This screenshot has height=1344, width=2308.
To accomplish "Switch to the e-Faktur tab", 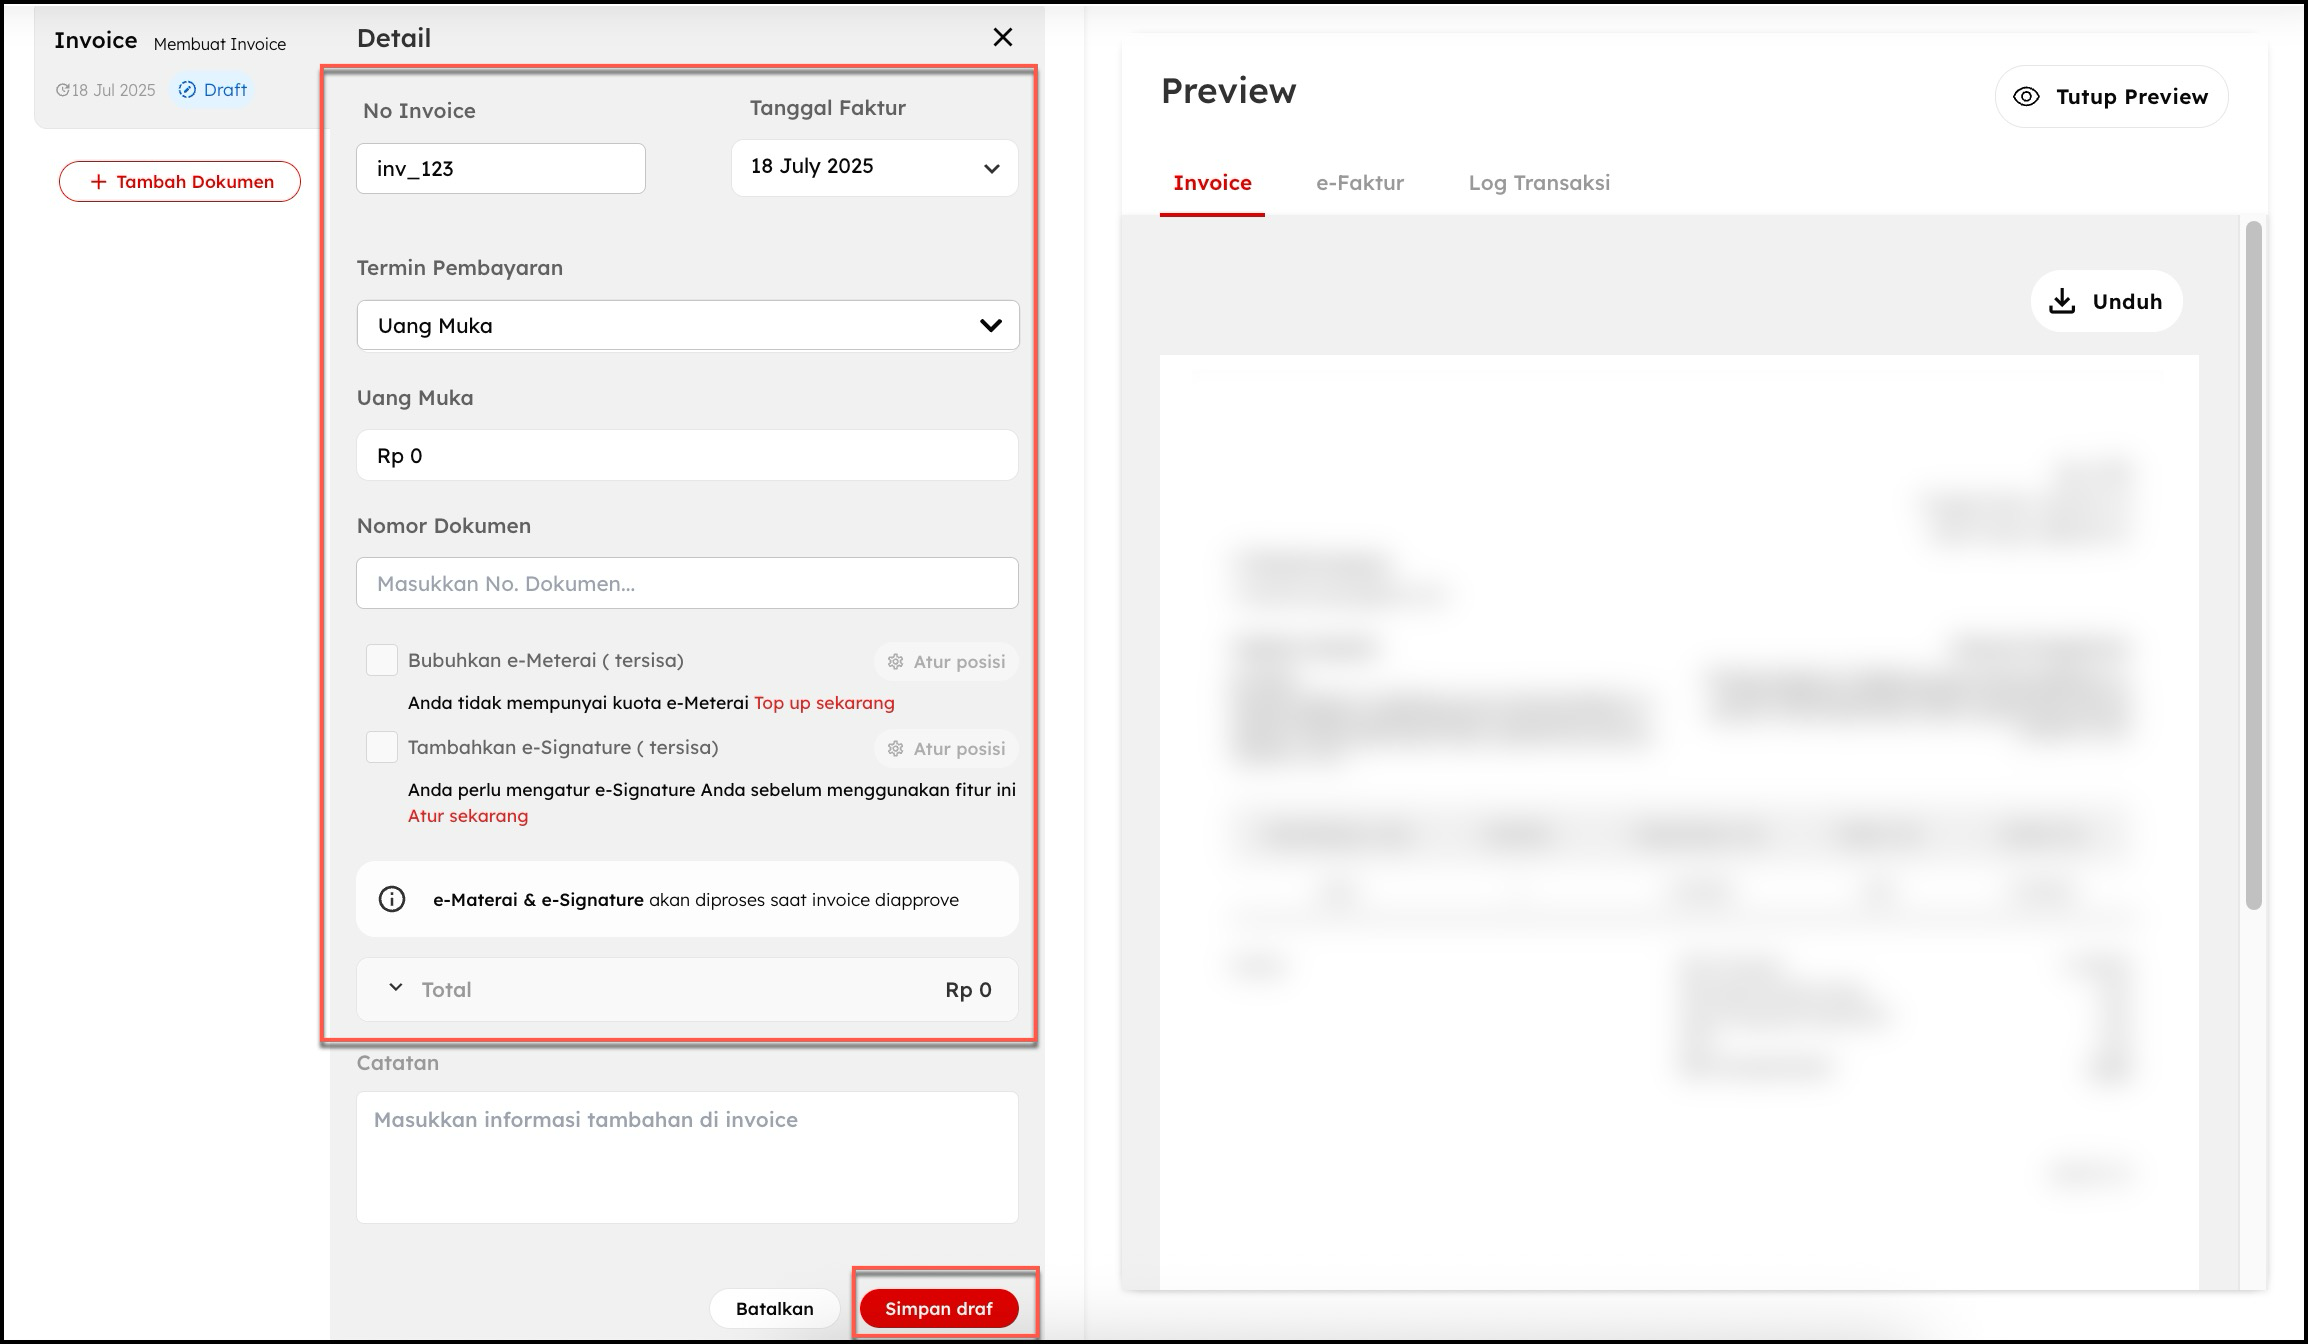I will tap(1359, 183).
